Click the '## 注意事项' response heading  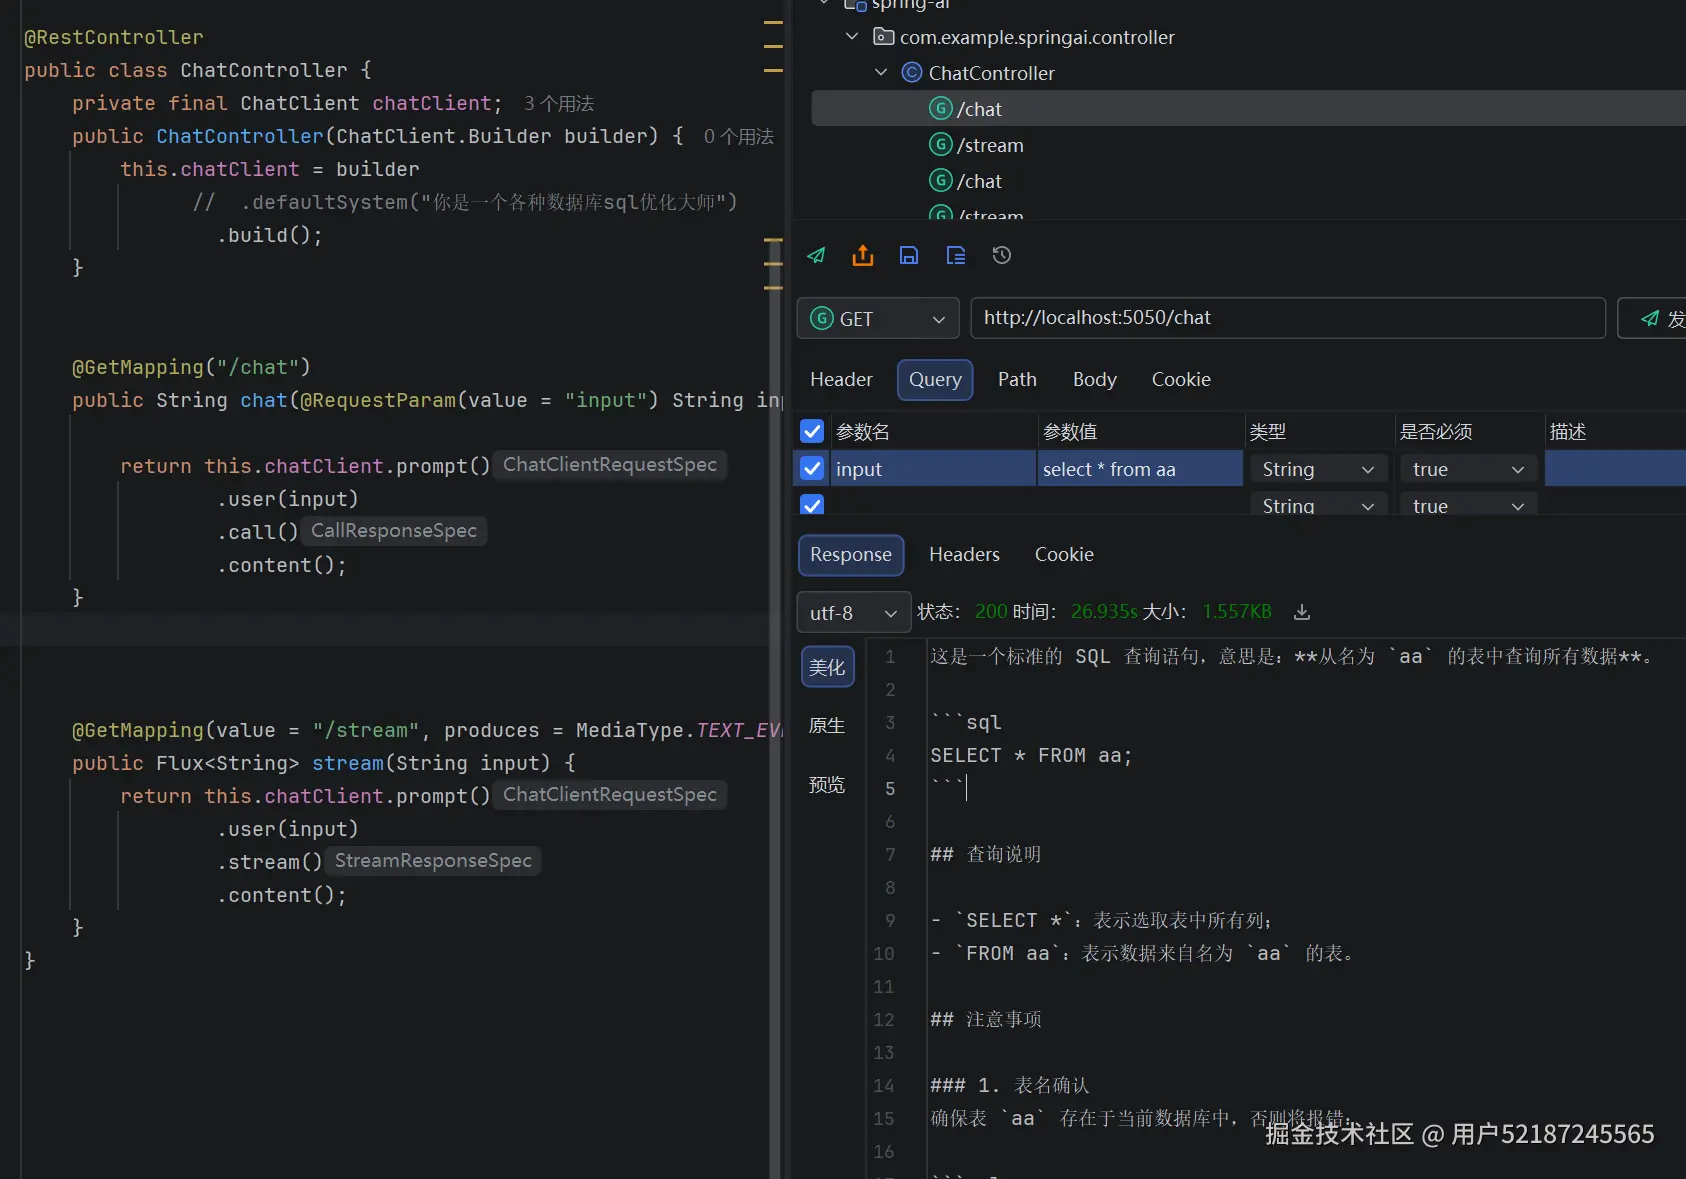[x=986, y=1020]
